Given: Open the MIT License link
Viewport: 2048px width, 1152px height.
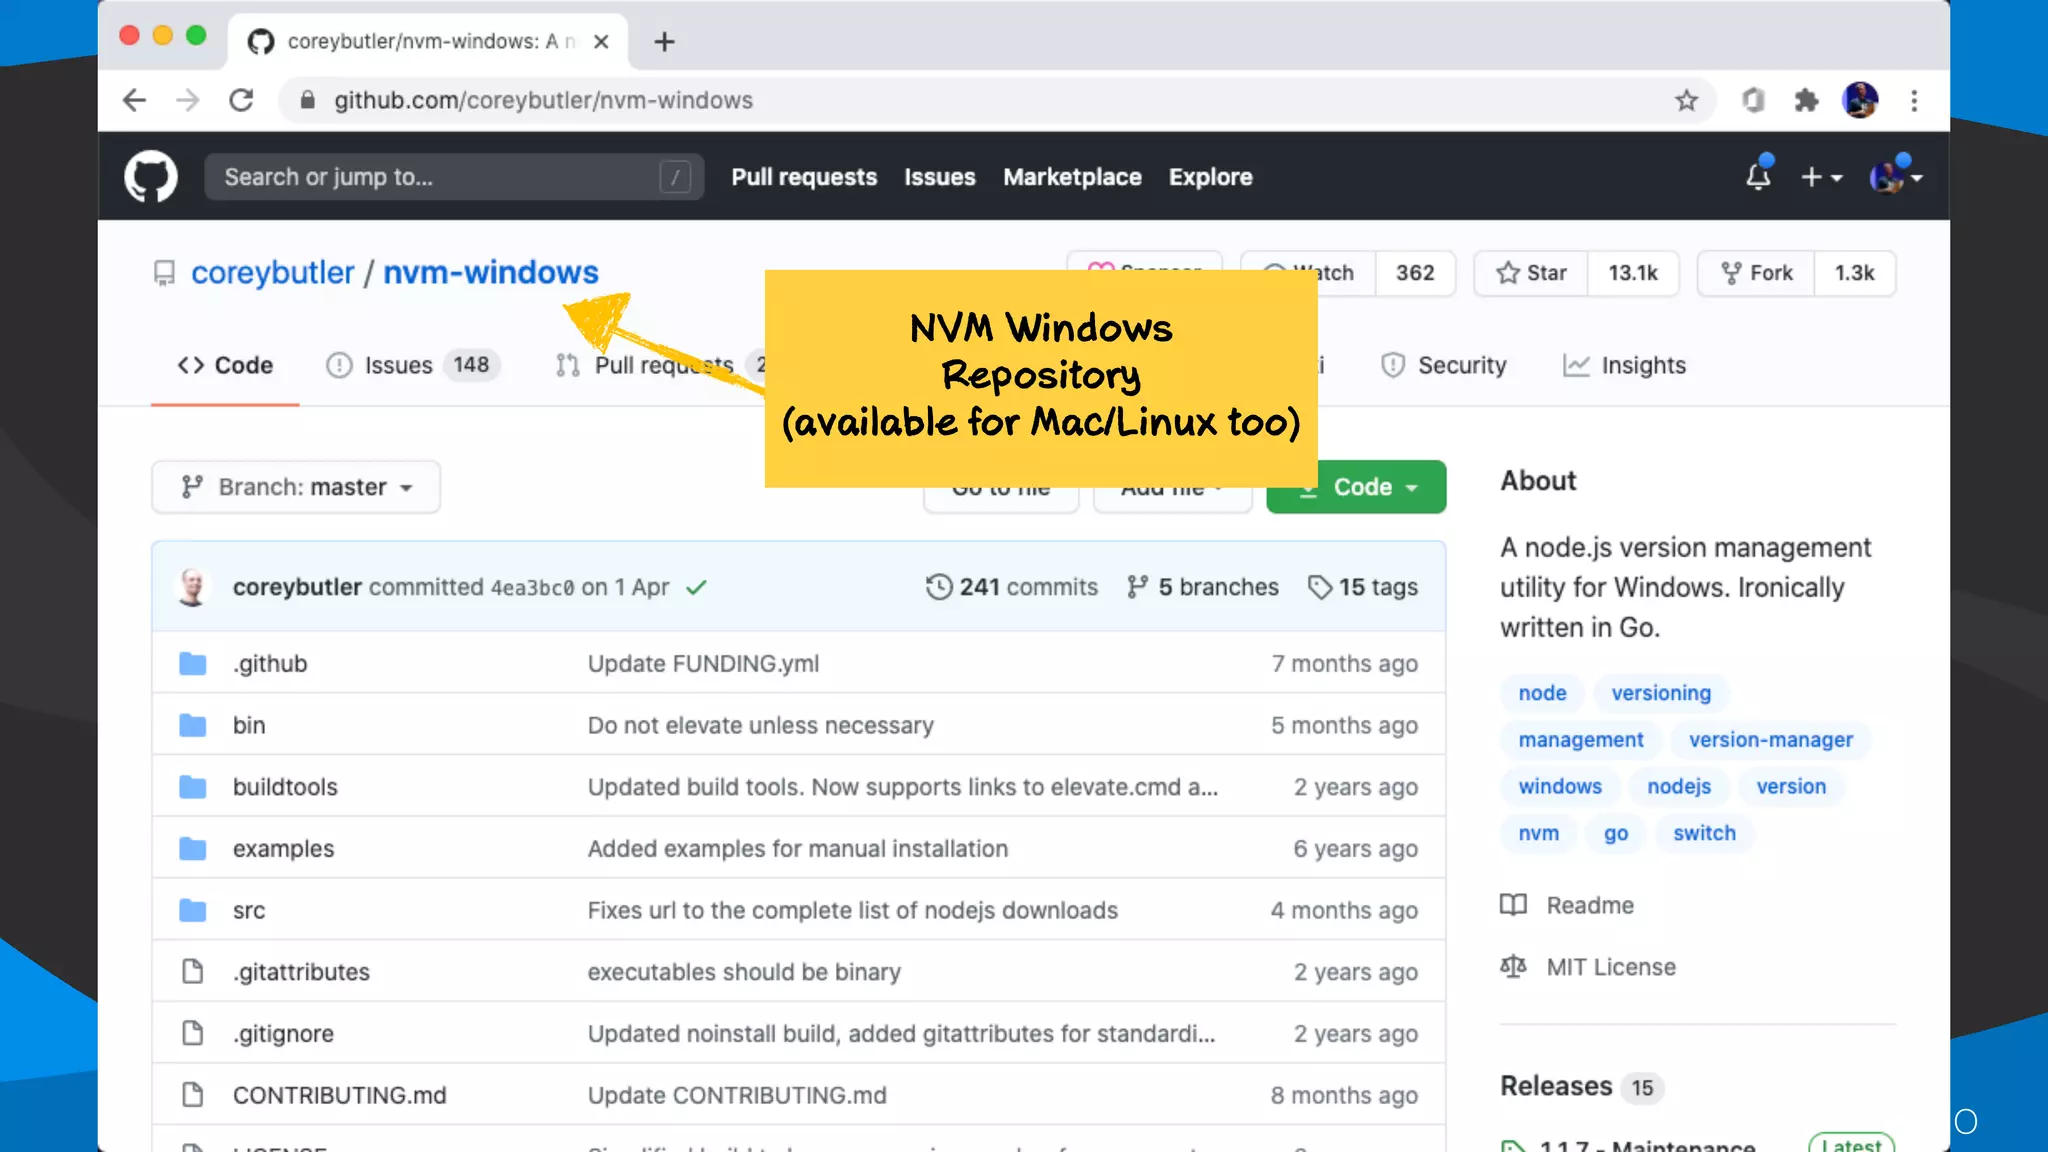Looking at the screenshot, I should coord(1610,967).
